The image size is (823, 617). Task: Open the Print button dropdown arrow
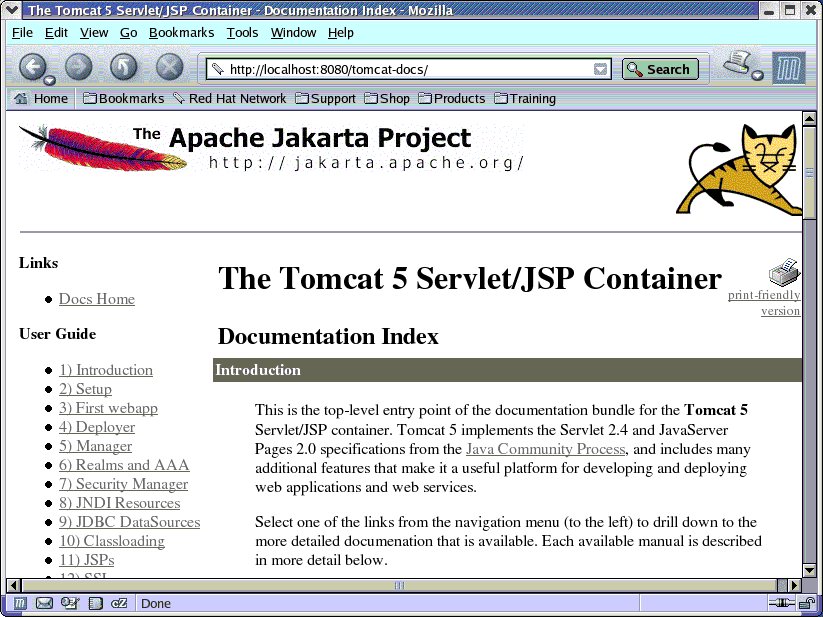point(757,76)
